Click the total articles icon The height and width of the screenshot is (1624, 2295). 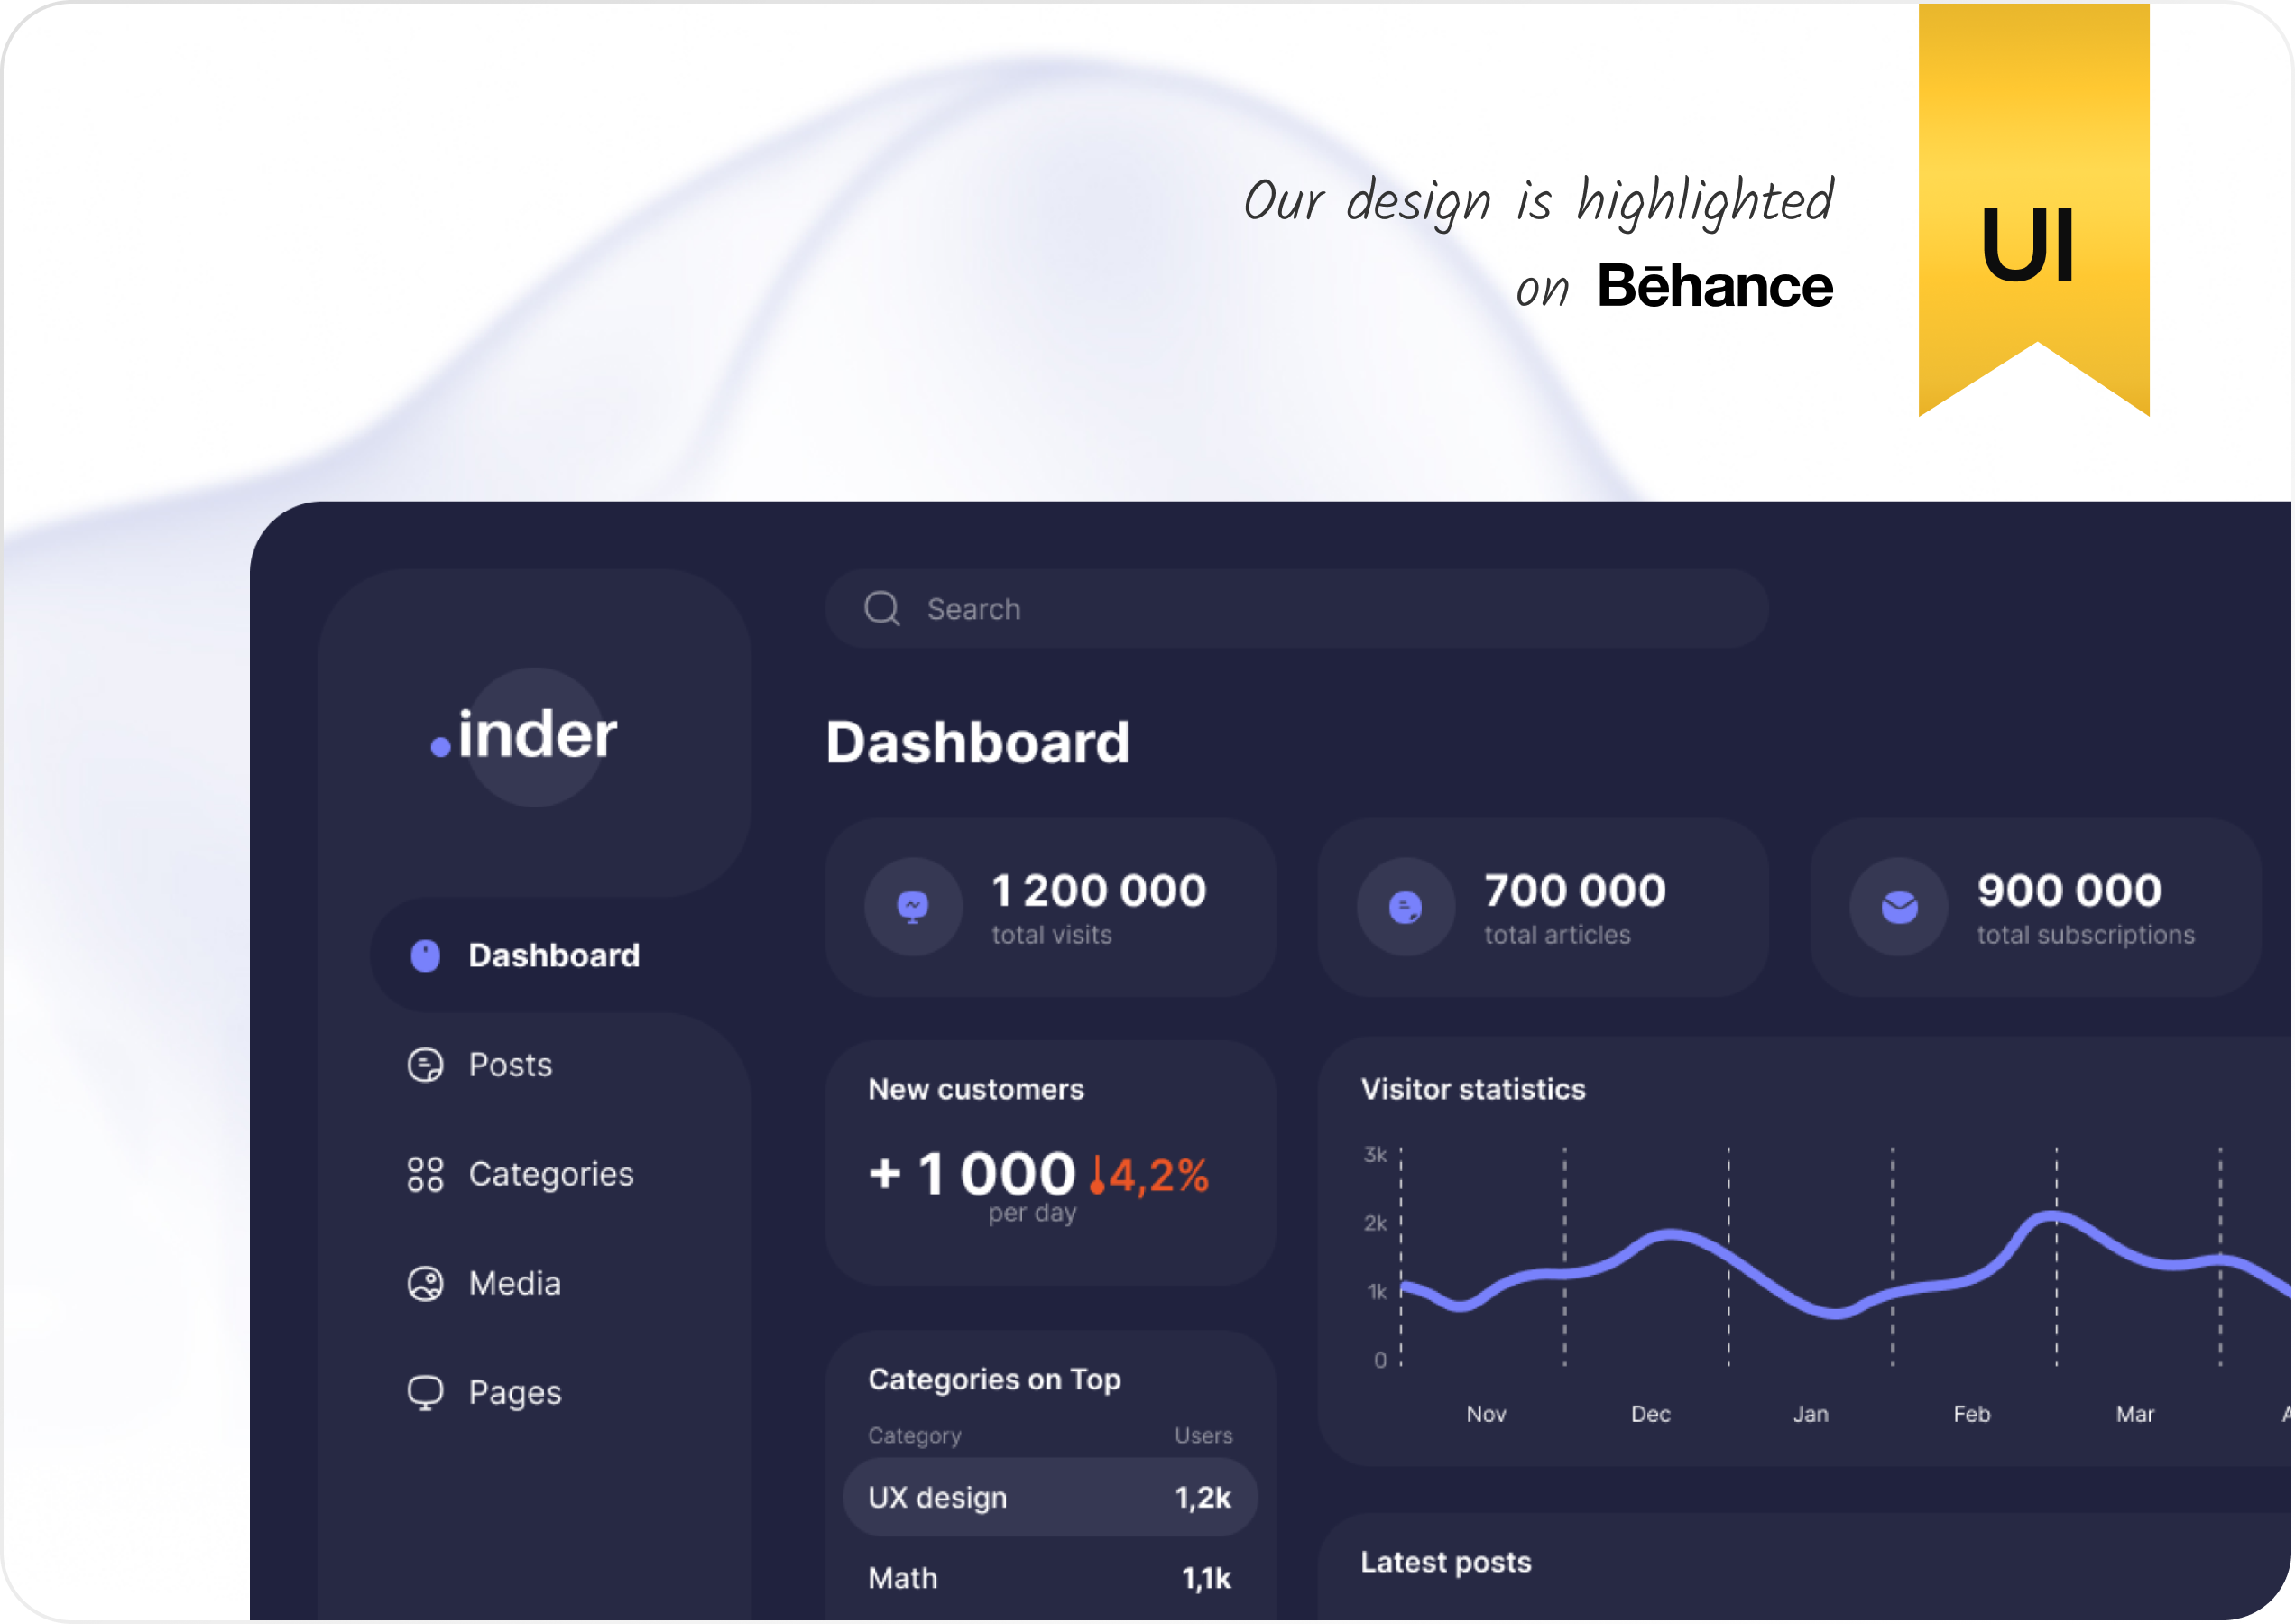[1405, 907]
